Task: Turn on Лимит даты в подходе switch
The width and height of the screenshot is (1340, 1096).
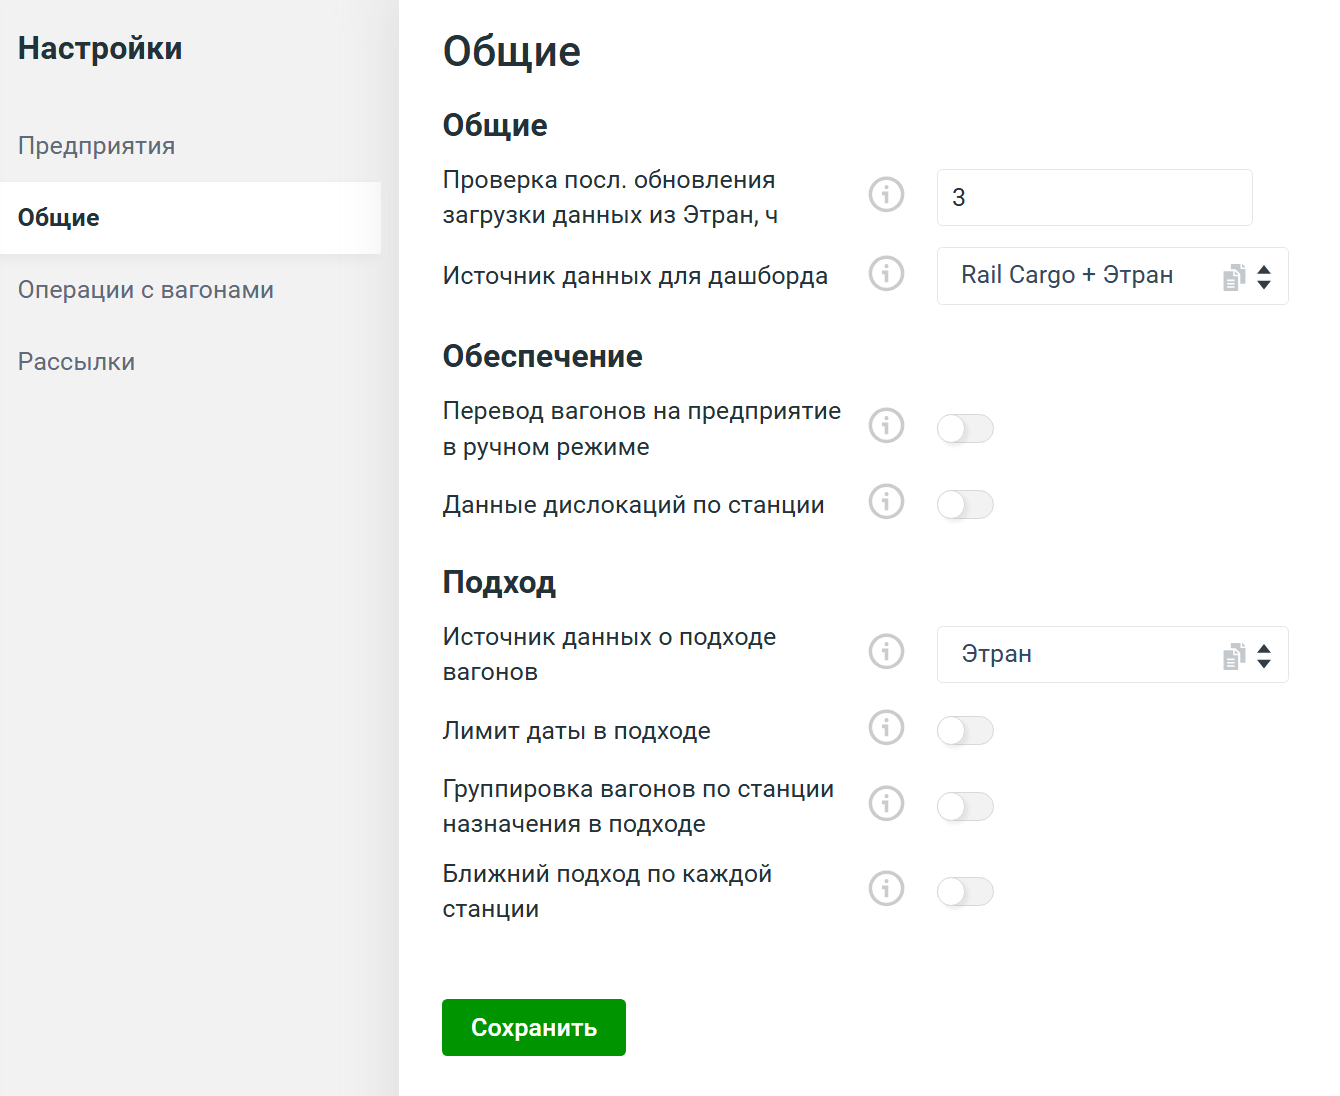Action: [965, 731]
